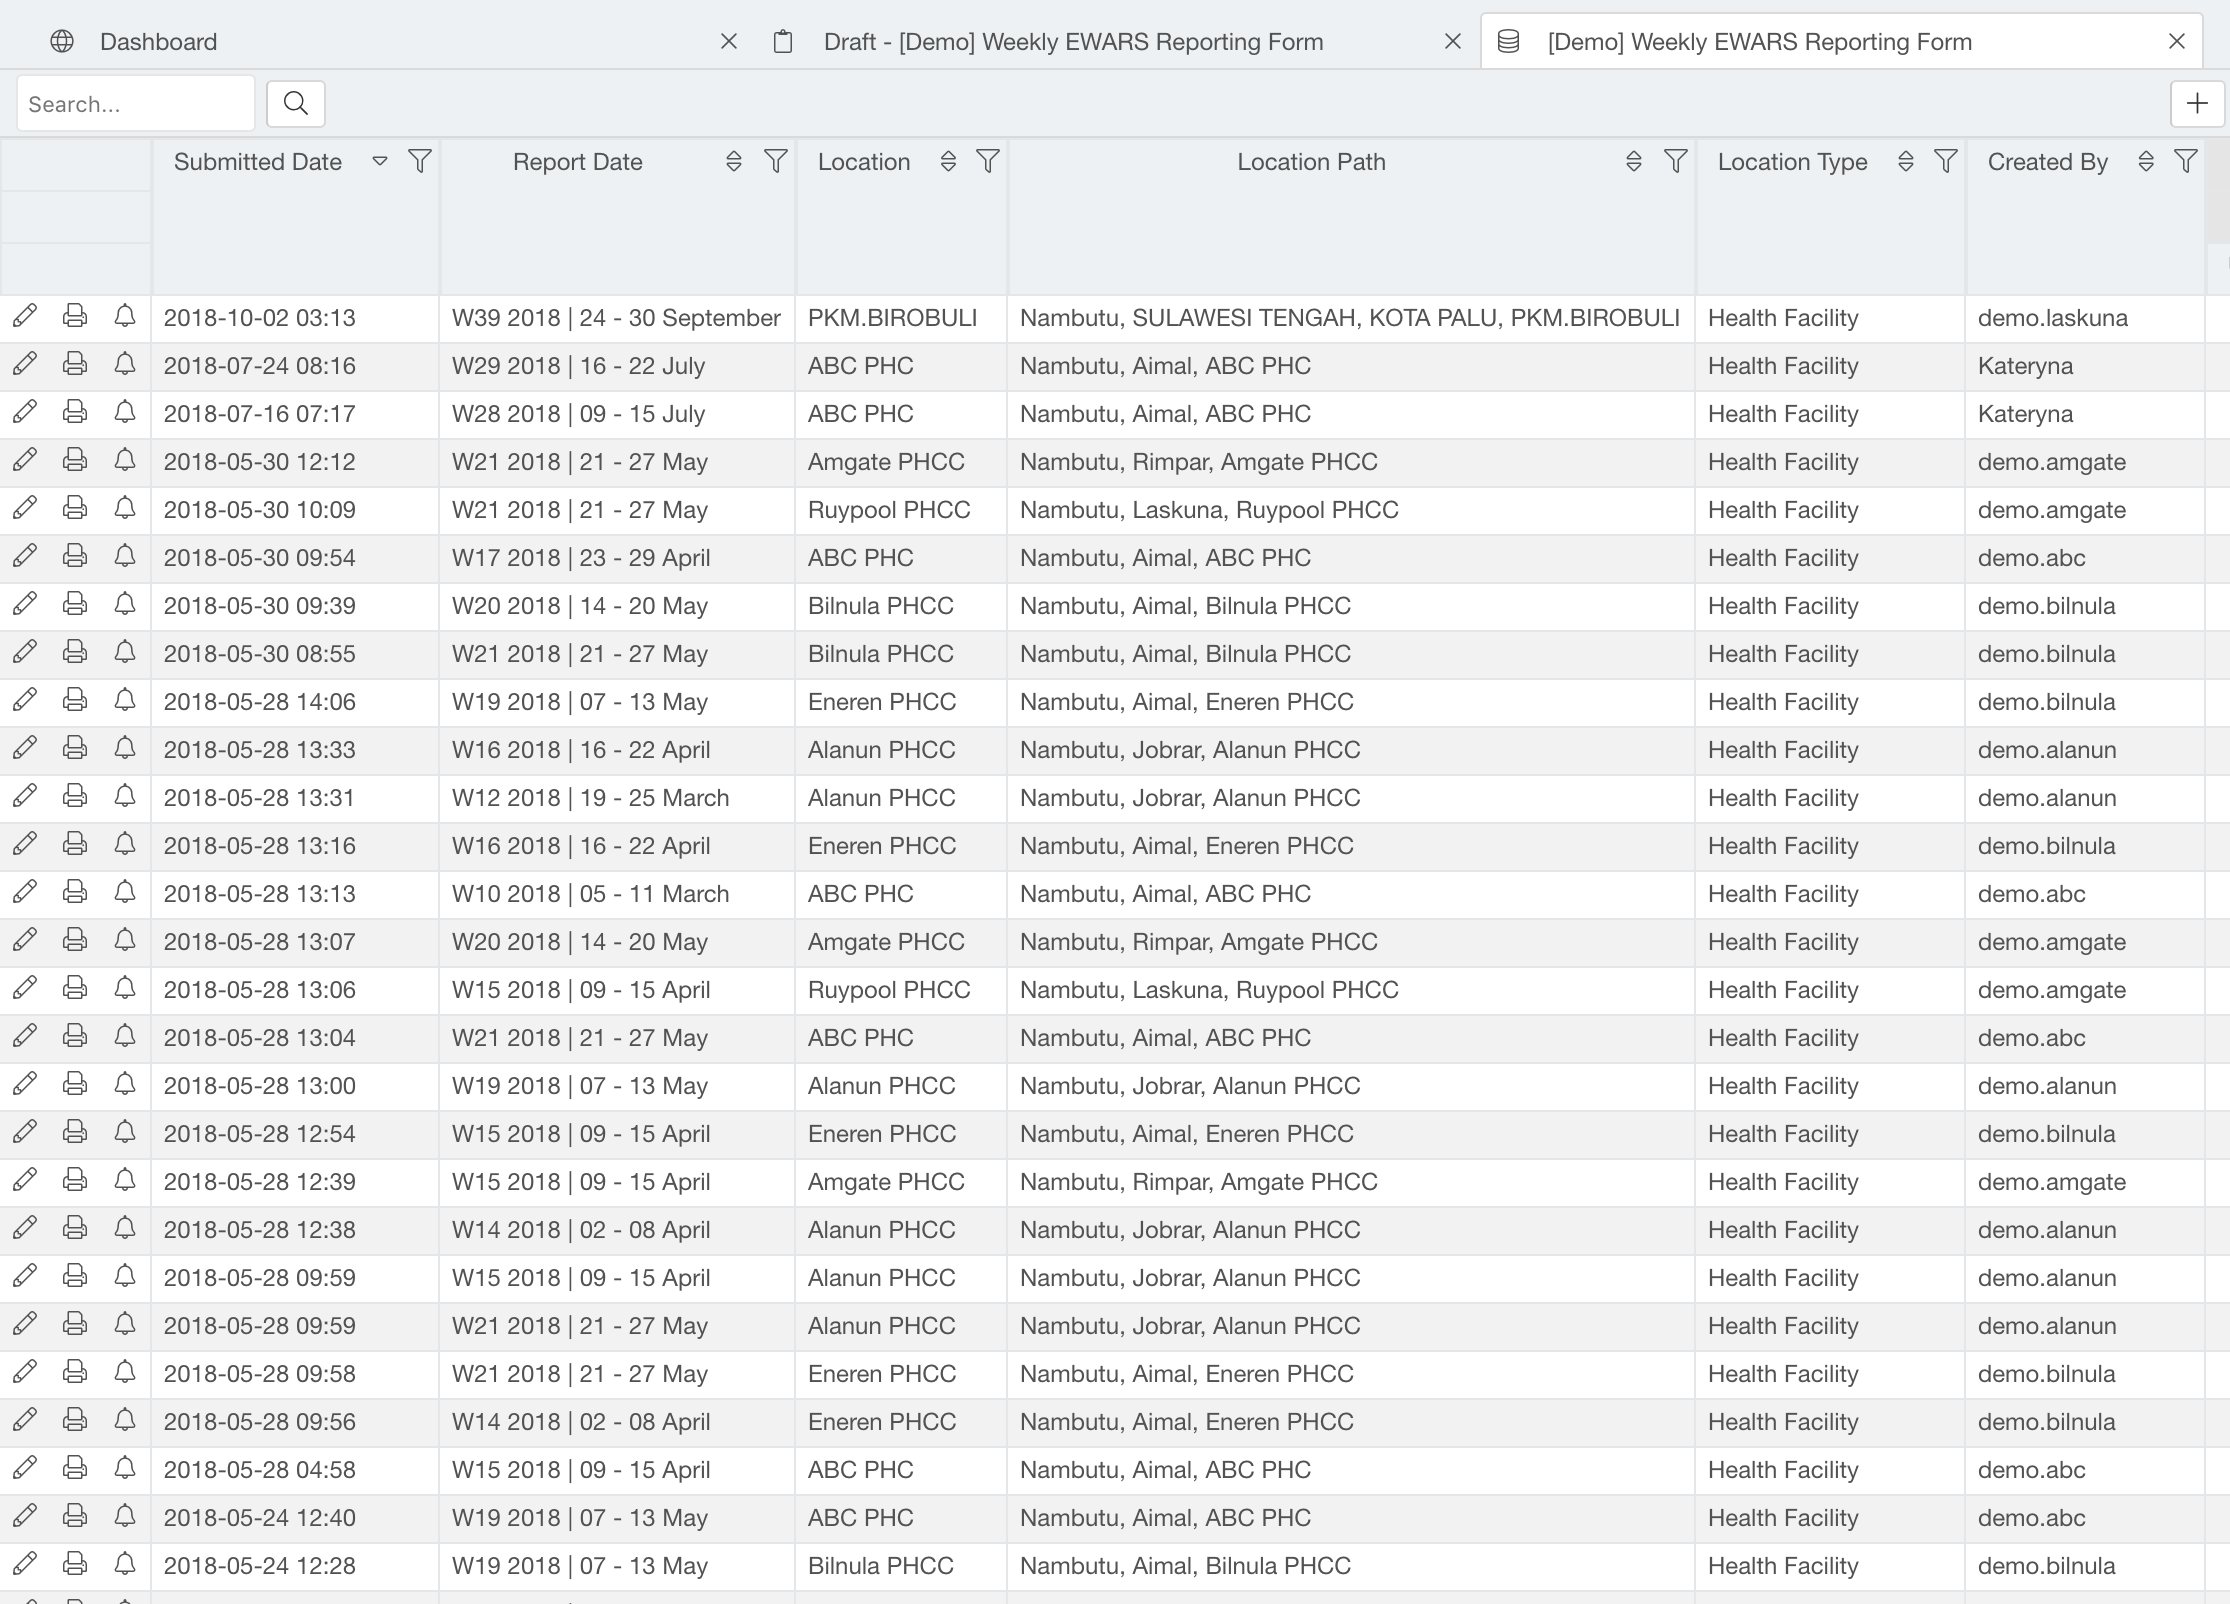Print the 2018-07-16 07:17 report
The width and height of the screenshot is (2230, 1604).
point(75,413)
